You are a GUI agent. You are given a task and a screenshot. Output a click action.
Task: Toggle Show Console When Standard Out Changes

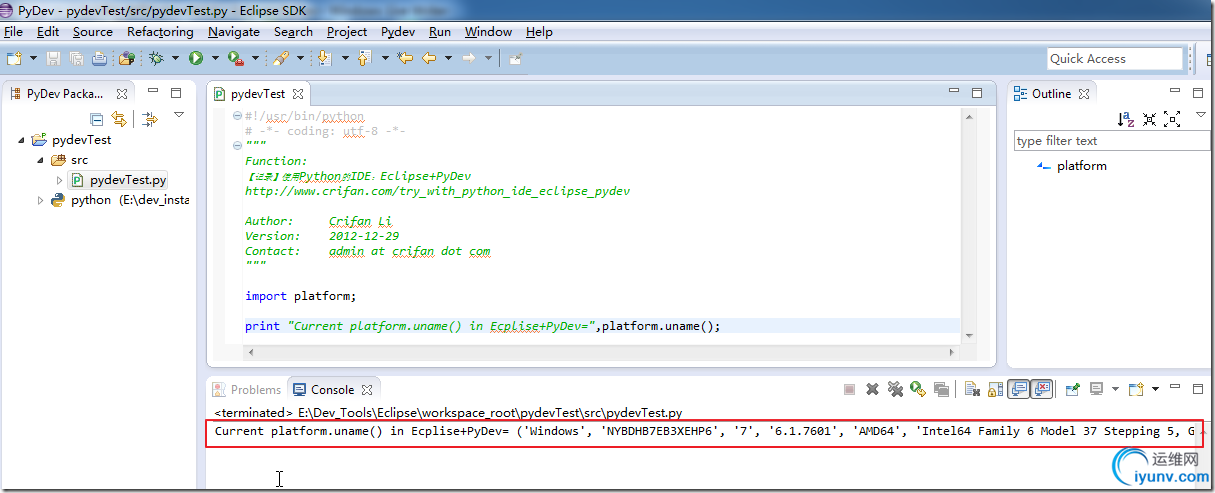coord(1019,389)
